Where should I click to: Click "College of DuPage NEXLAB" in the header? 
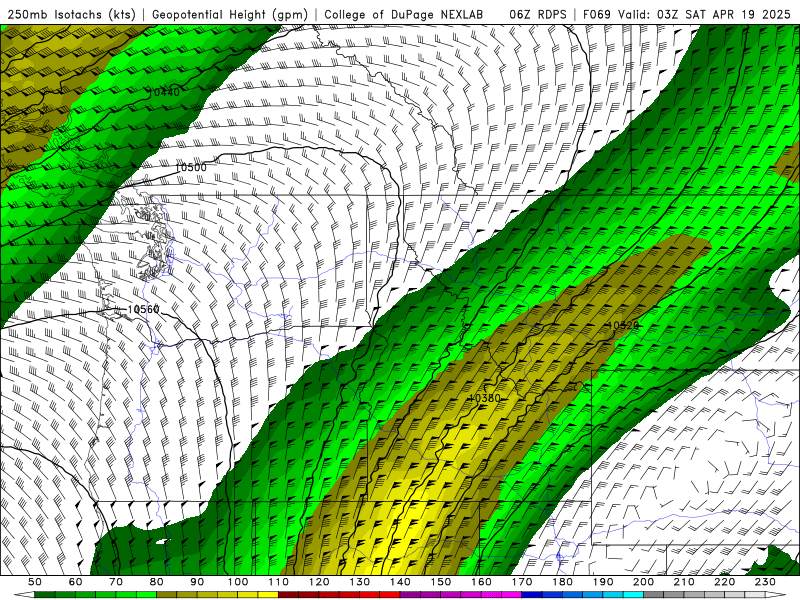click(404, 14)
